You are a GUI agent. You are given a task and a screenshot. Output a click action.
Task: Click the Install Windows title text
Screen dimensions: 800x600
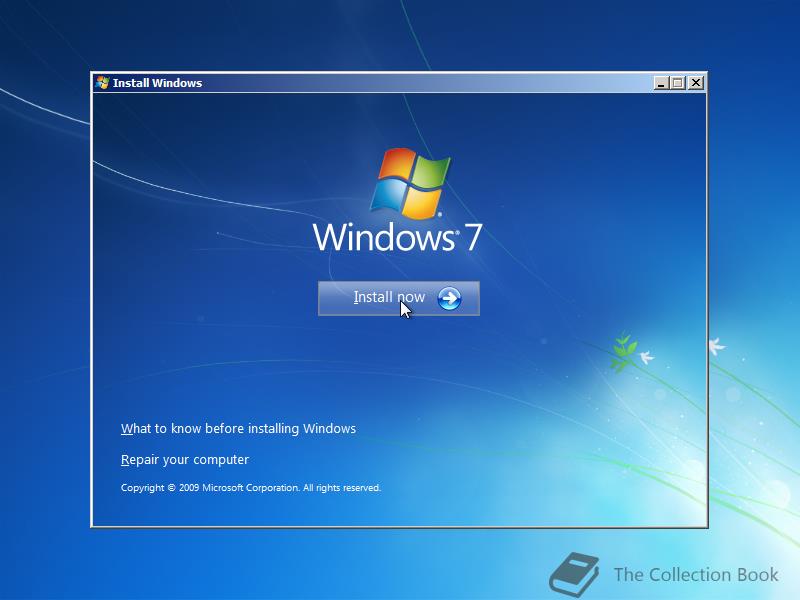click(x=157, y=83)
